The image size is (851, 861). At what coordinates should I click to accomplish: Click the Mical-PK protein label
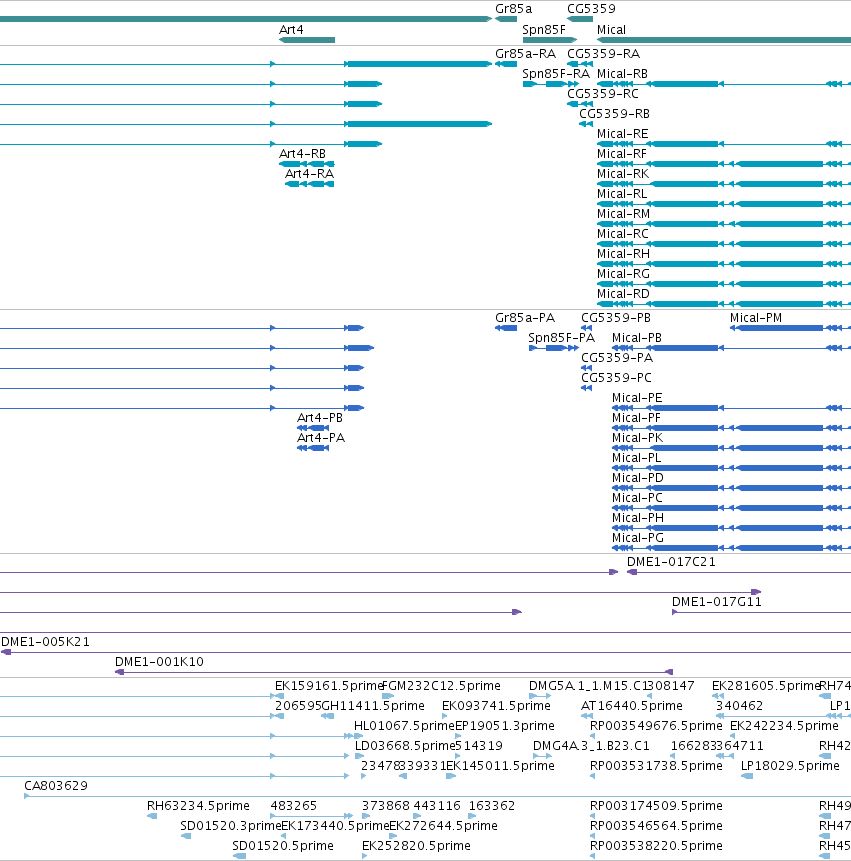point(637,438)
